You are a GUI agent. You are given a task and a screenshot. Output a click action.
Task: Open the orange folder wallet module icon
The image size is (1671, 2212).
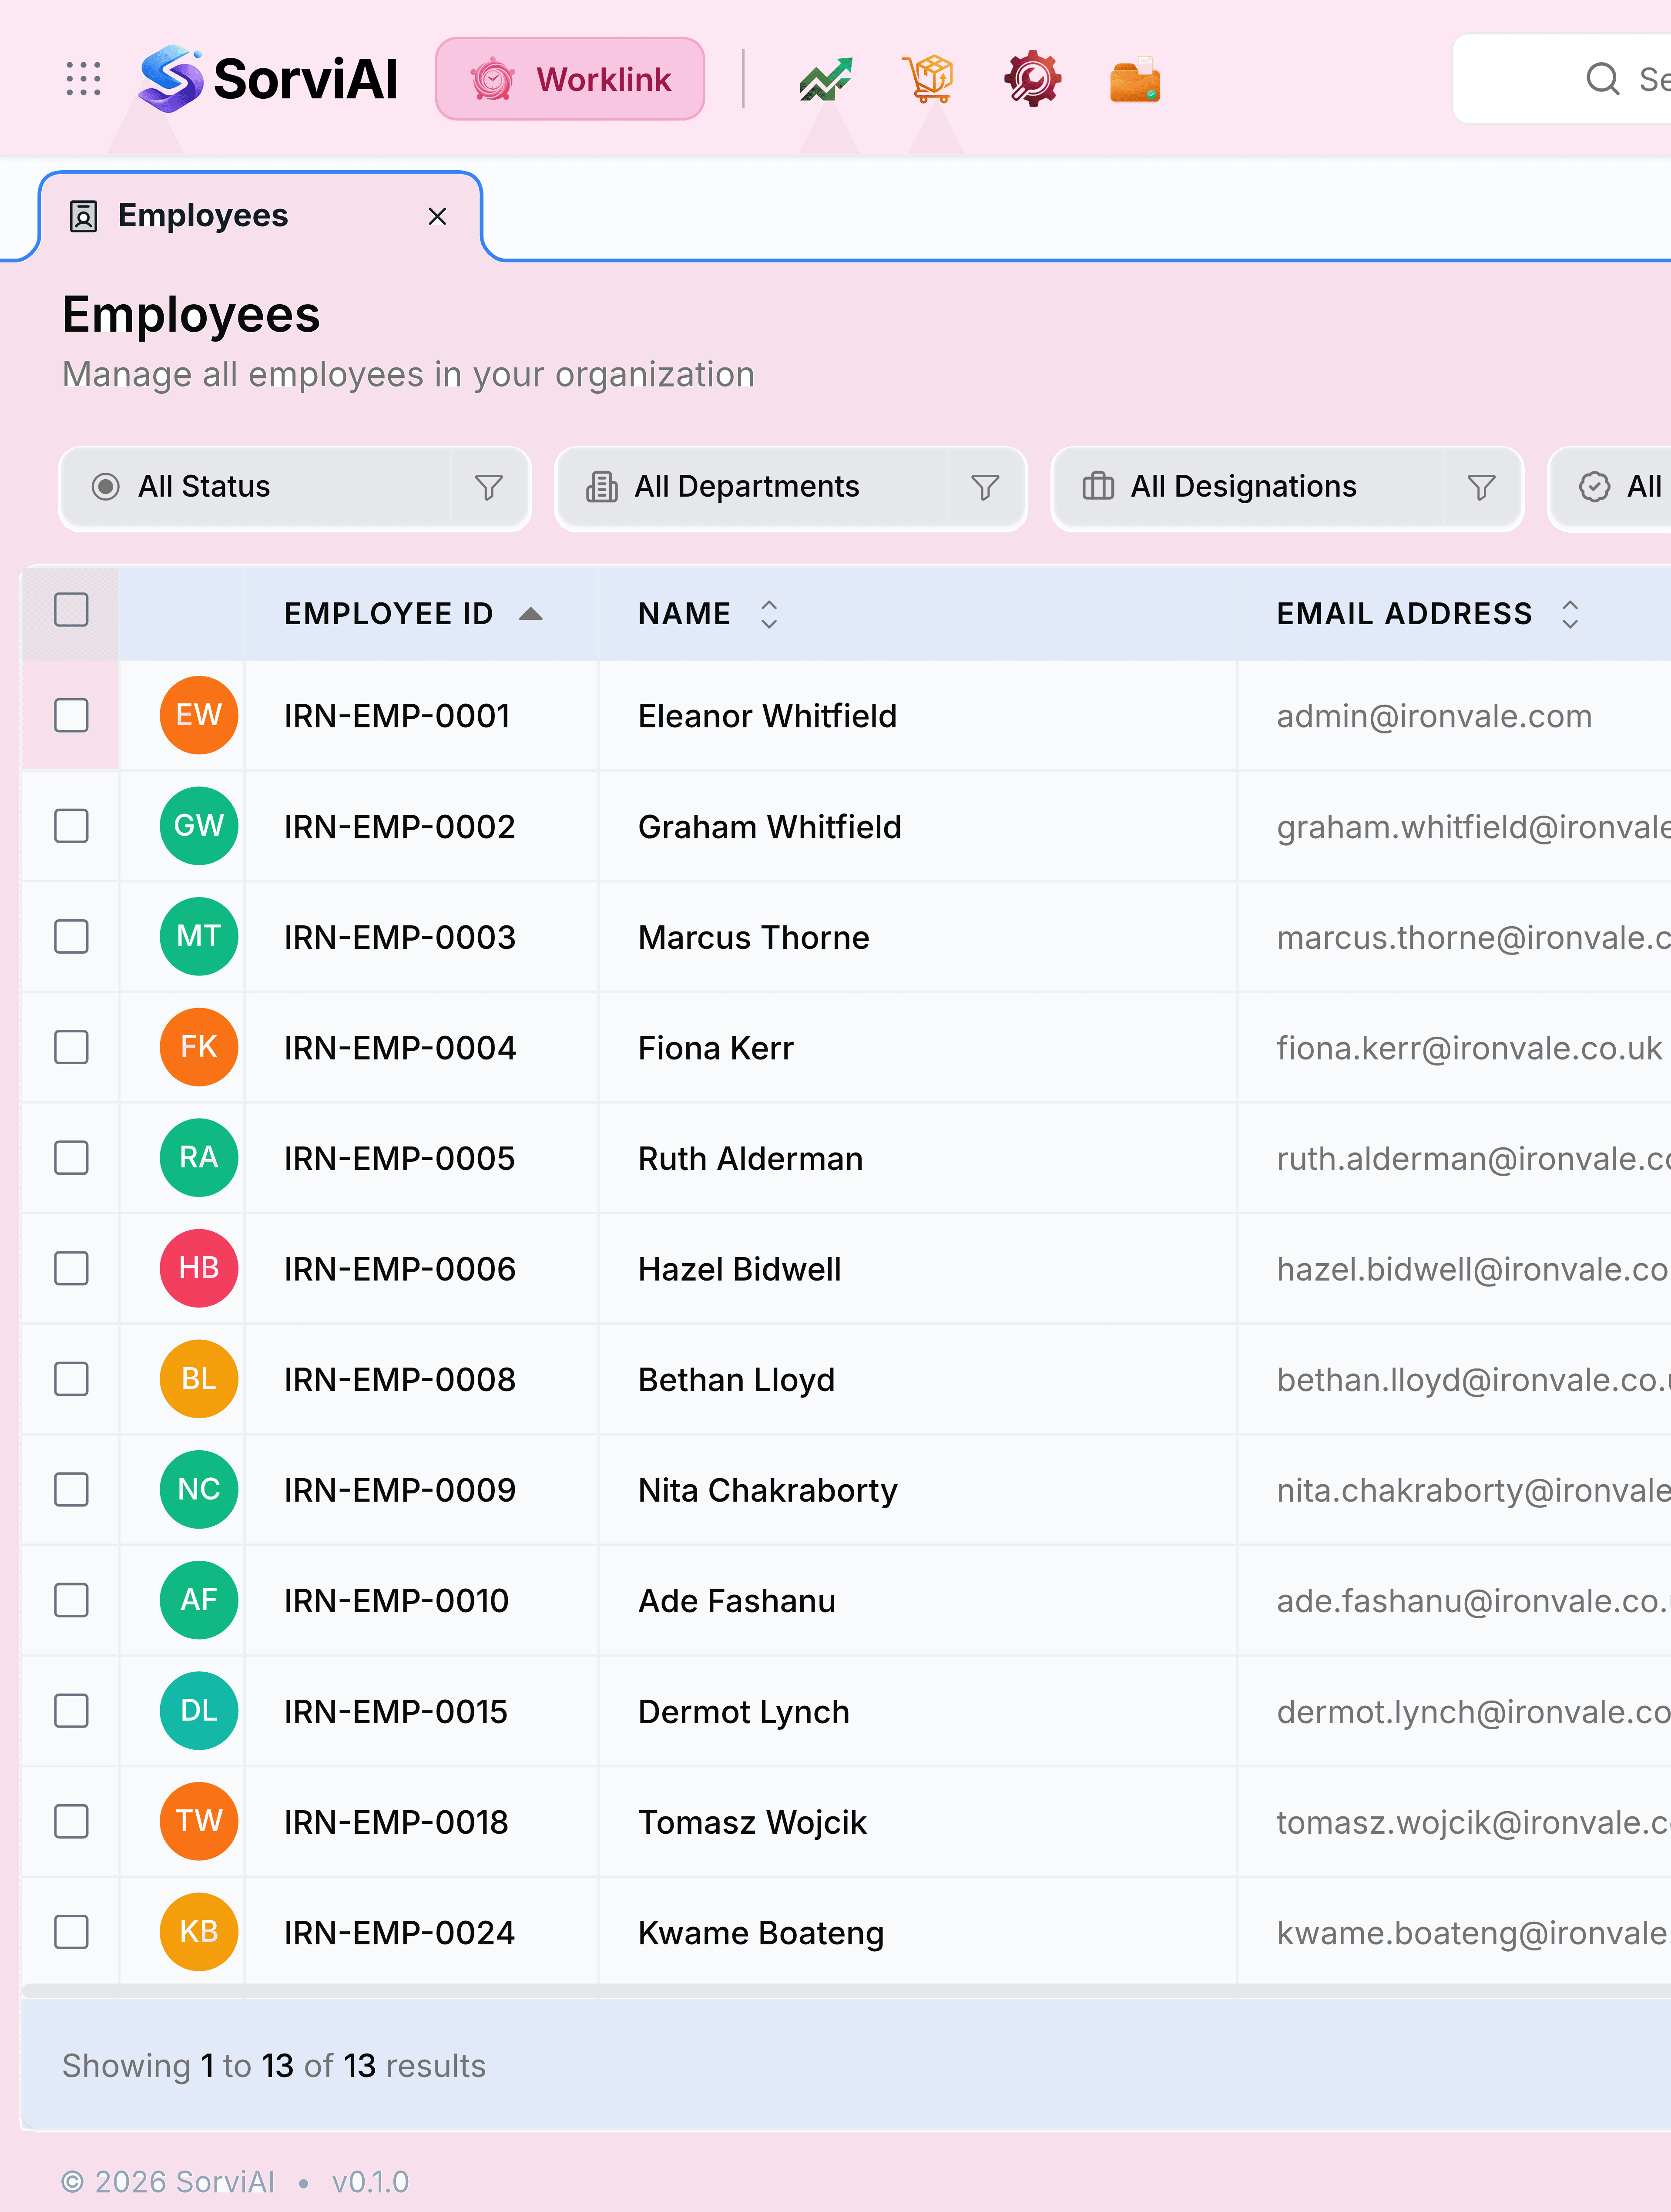[x=1135, y=79]
